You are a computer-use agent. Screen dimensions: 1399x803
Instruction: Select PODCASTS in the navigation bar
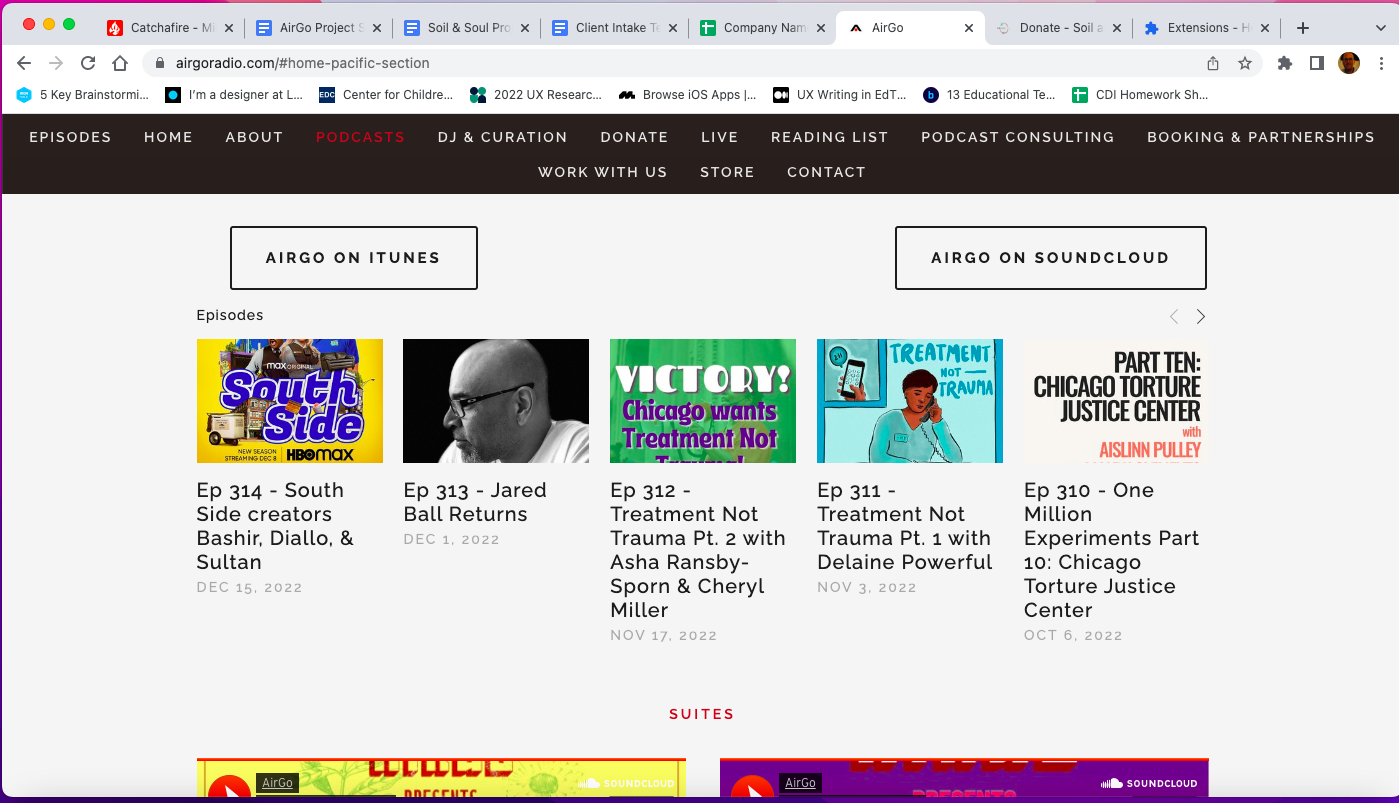coord(360,137)
